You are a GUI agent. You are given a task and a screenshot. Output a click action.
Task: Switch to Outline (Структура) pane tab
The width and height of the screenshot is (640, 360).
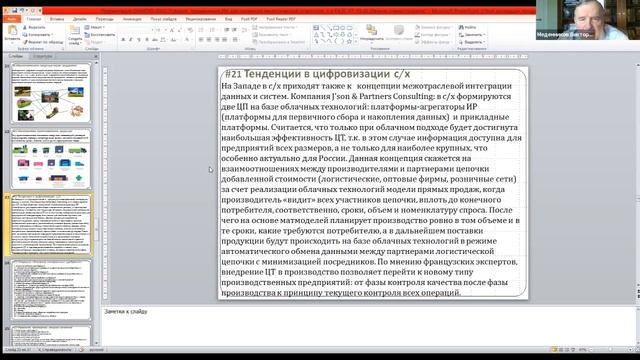tap(42, 56)
